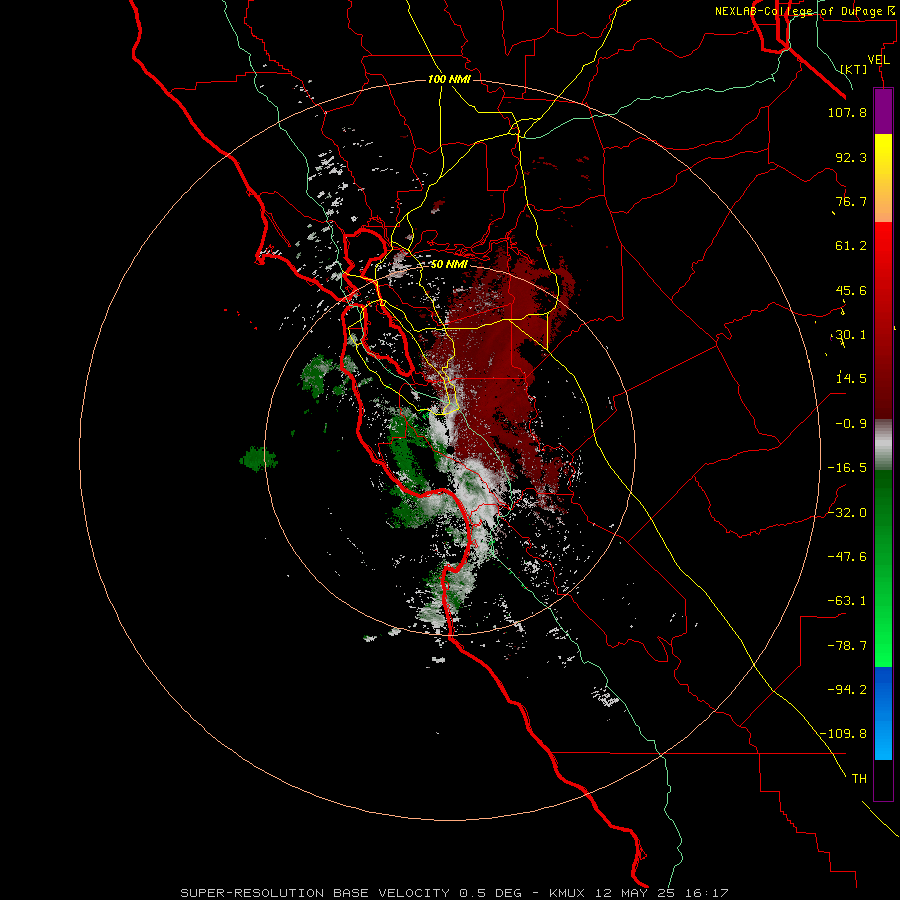Click the 16:17 timestamp in footer
This screenshot has width=900, height=900.
tap(707, 893)
